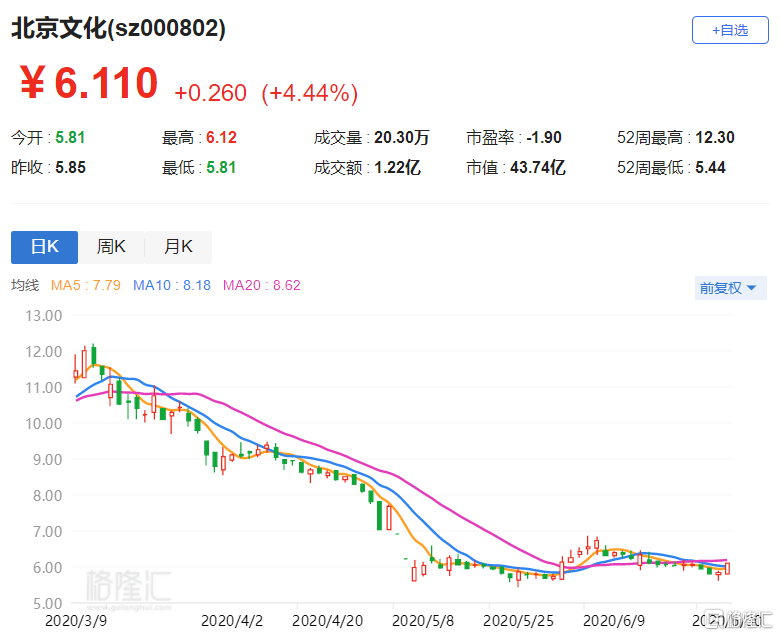The width and height of the screenshot is (779, 636).
Task: Click the 市值 43.74亿 market cap
Action: point(516,167)
